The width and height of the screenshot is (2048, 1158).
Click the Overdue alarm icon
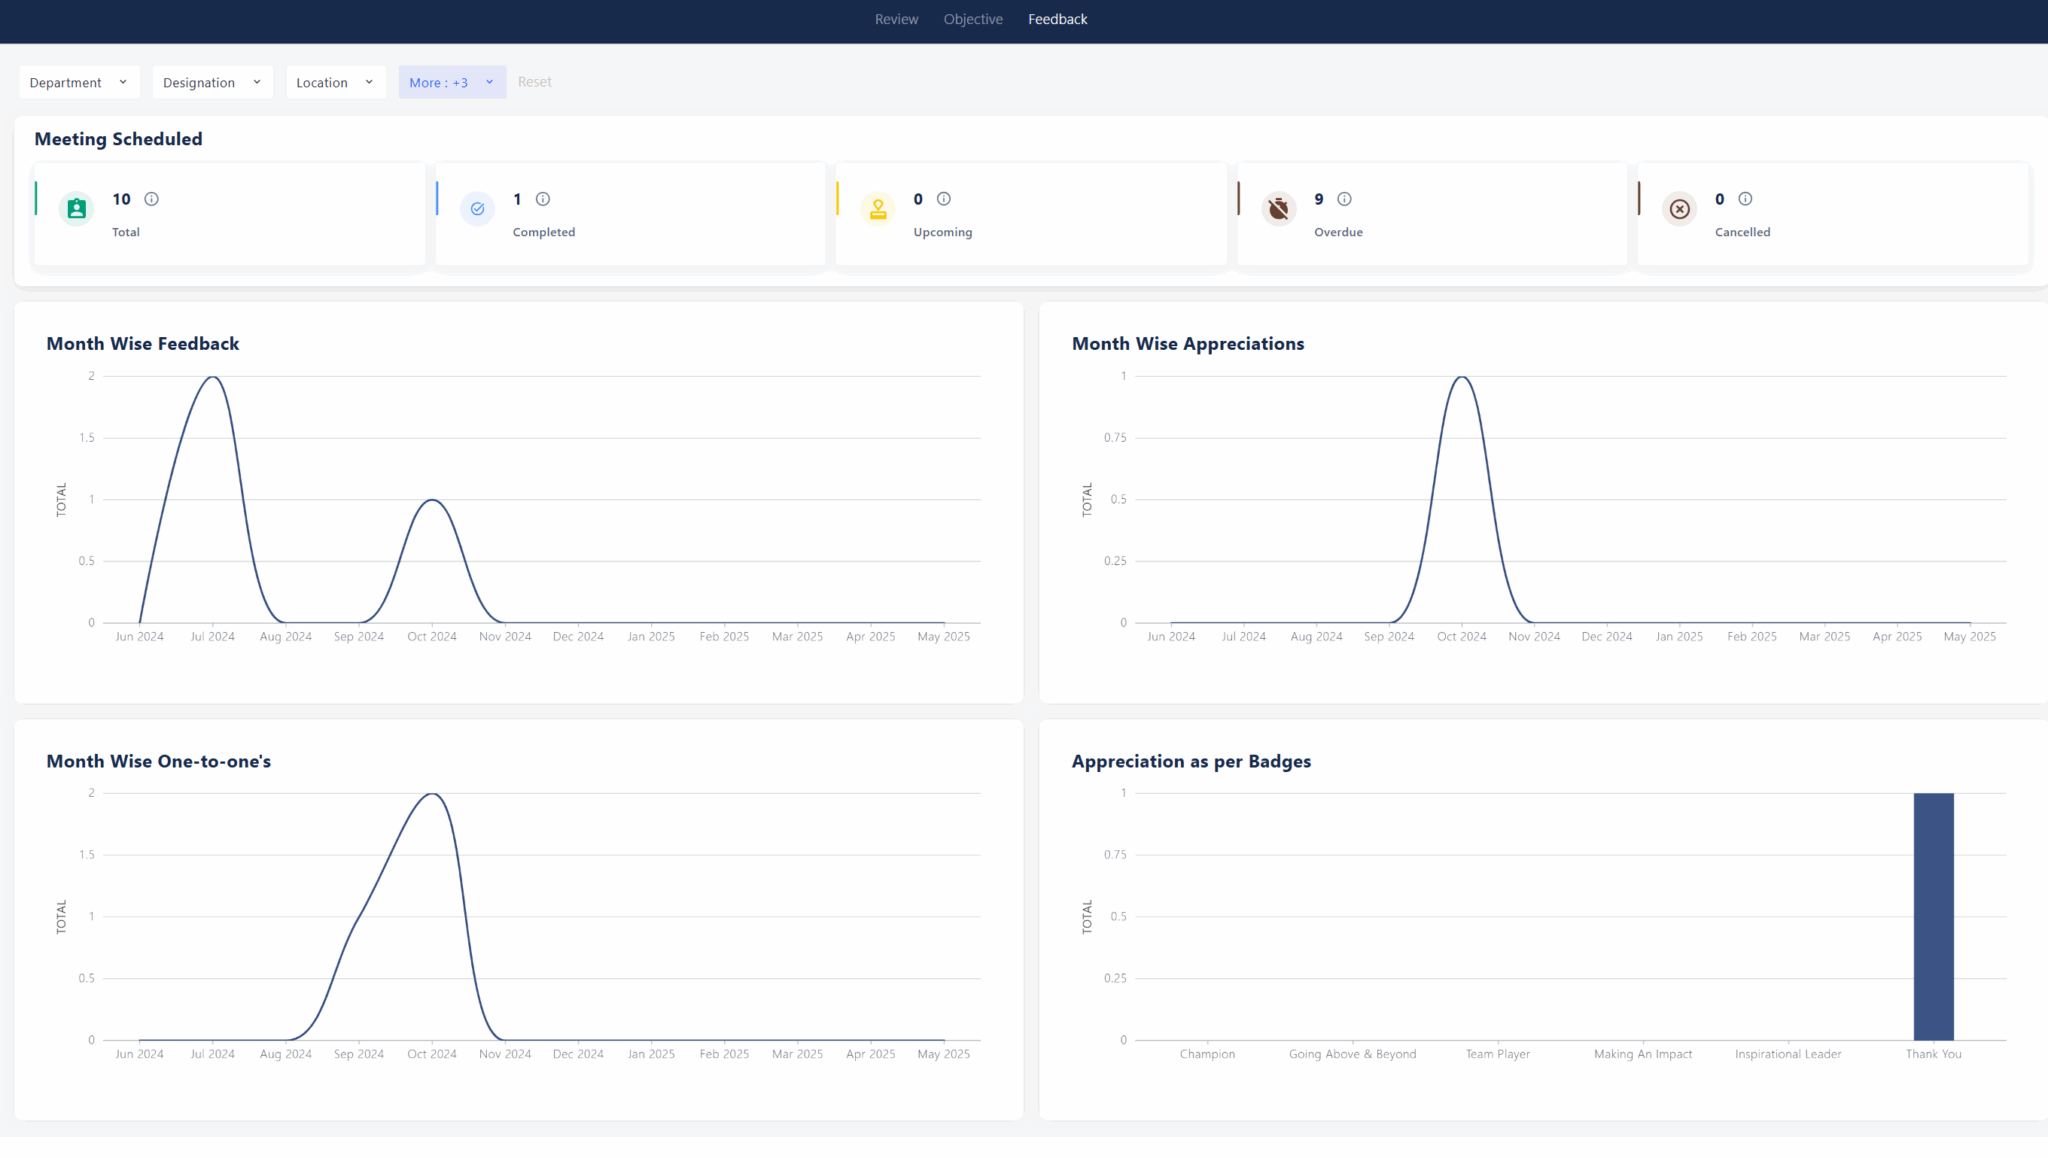click(1278, 208)
